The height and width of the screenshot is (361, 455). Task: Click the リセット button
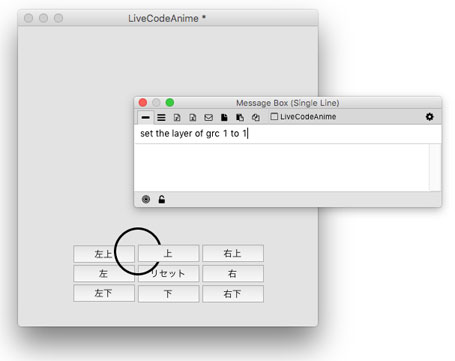pos(168,274)
